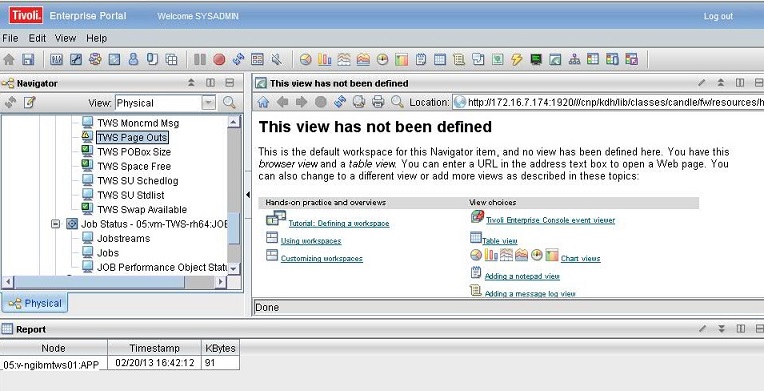The width and height of the screenshot is (764, 391).
Task: Collapse the Job Status tree node
Action: click(56, 224)
